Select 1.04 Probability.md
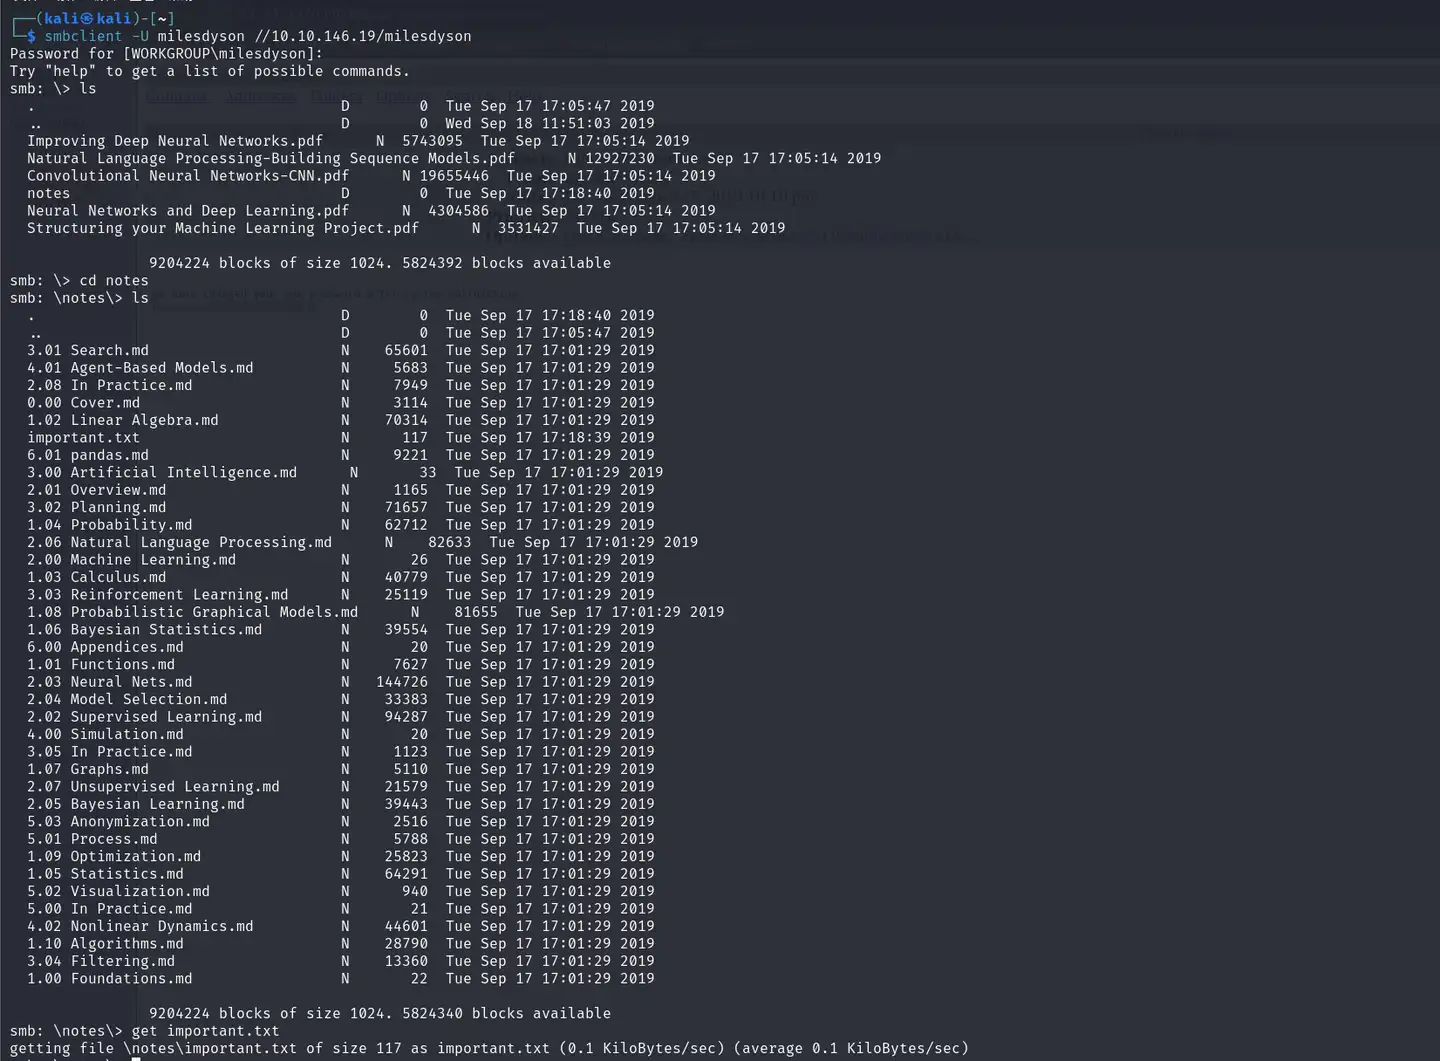Viewport: 1440px width, 1061px height. 110,525
